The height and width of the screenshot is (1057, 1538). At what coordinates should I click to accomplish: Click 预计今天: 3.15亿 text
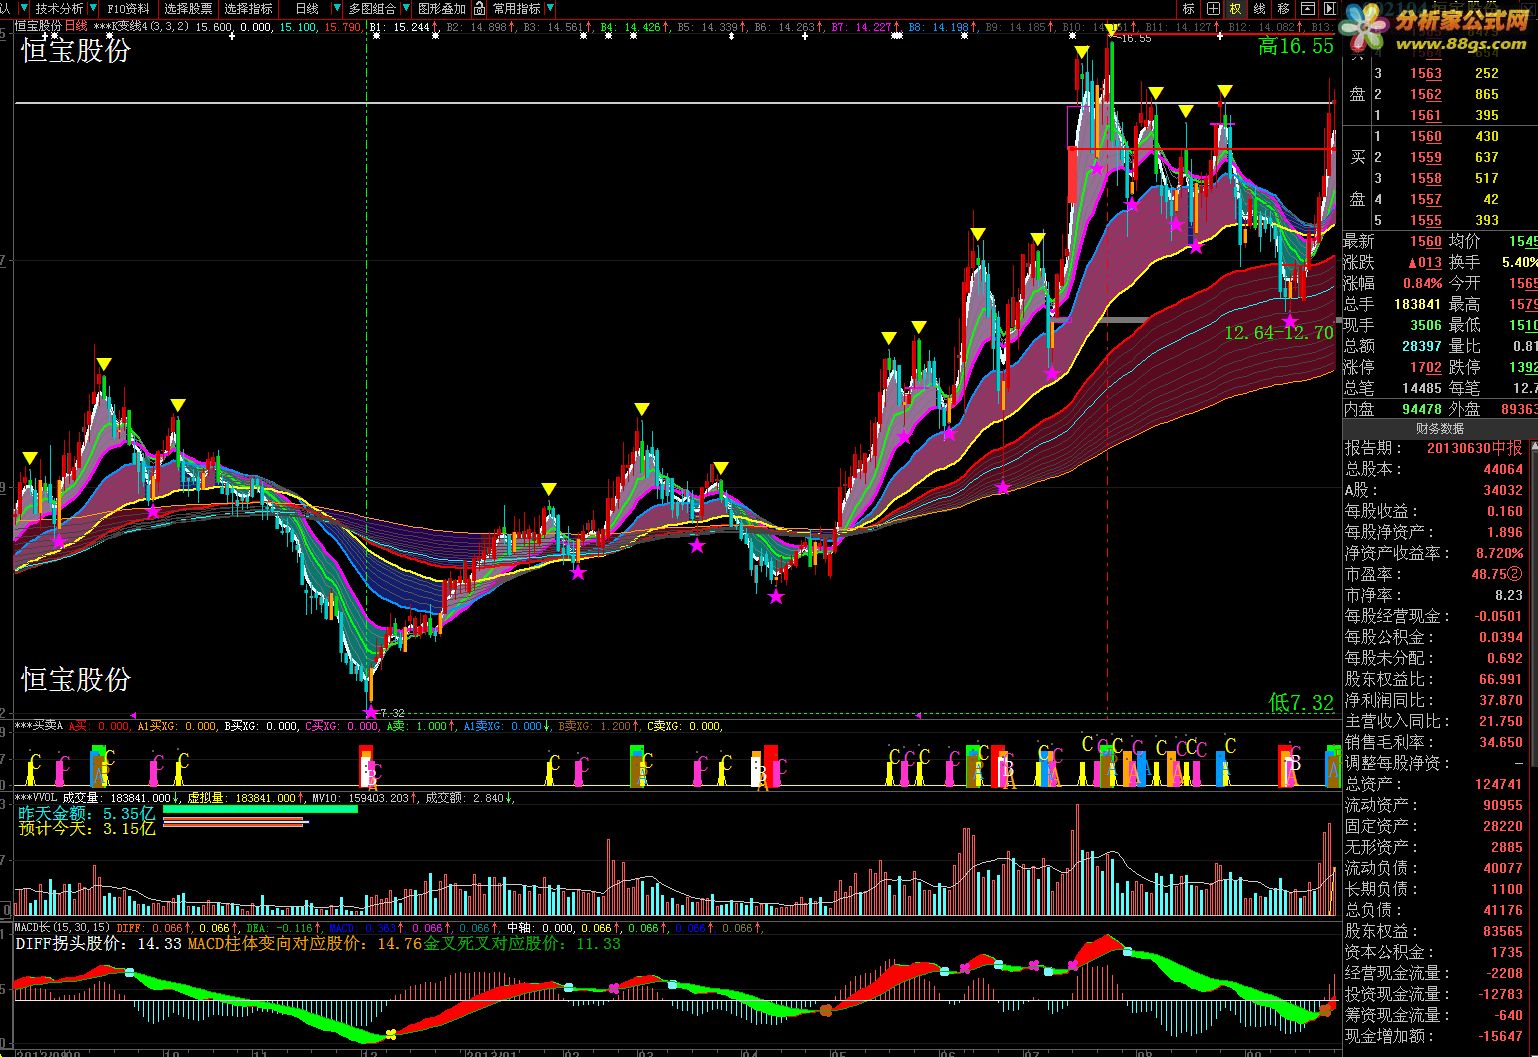87,829
